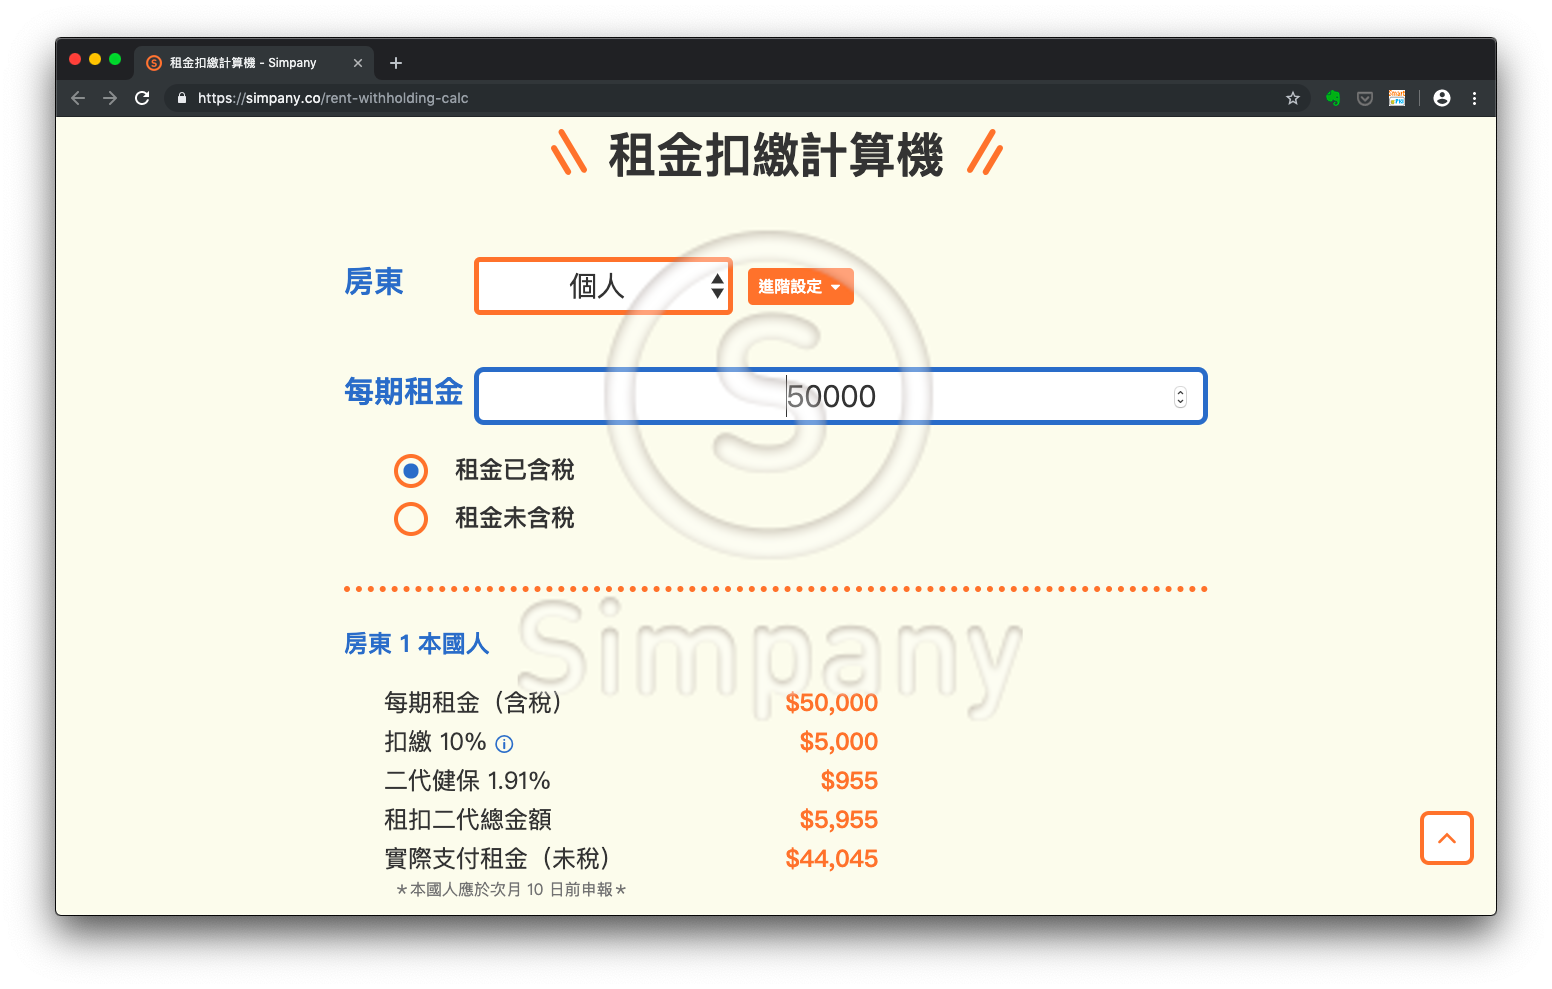Select the 租金未含稅 radio option
This screenshot has width=1552, height=989.
pyautogui.click(x=411, y=519)
